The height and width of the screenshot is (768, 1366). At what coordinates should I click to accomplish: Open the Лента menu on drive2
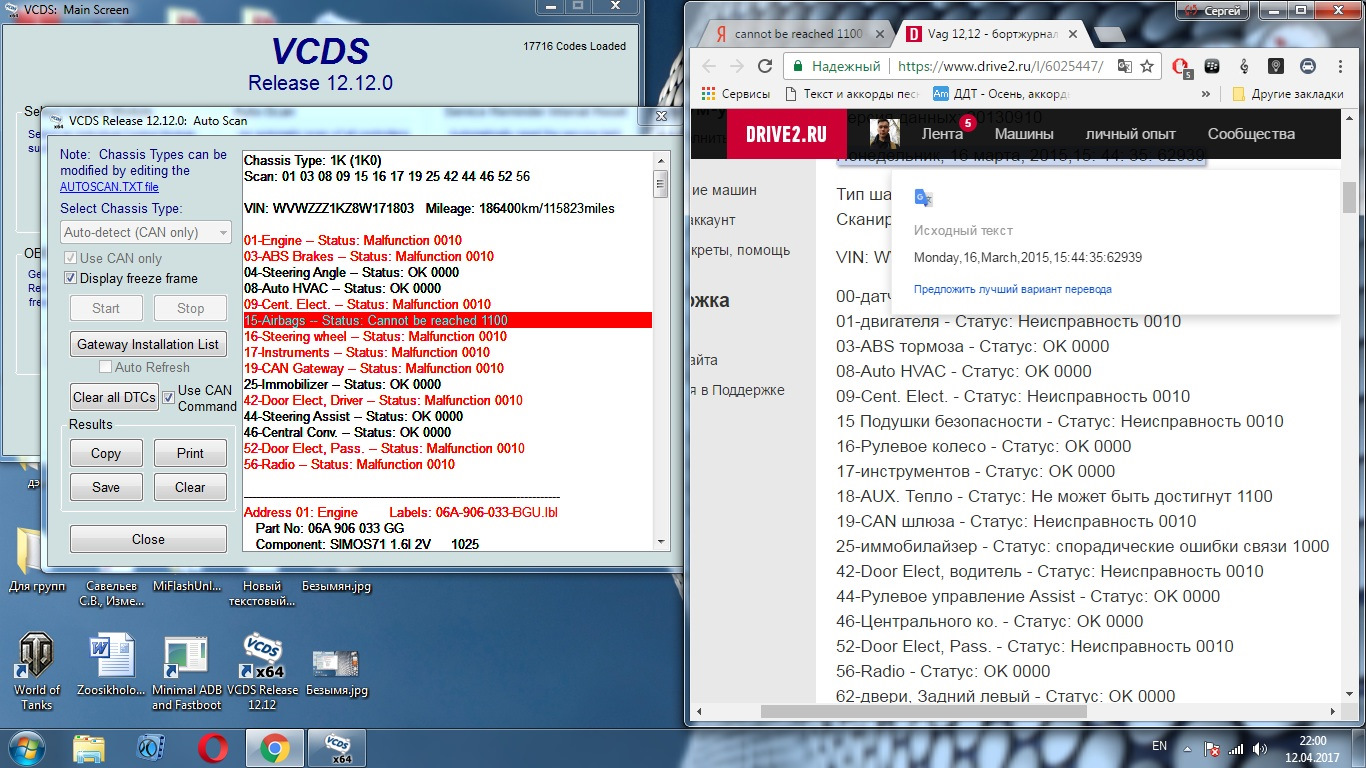(x=942, y=134)
